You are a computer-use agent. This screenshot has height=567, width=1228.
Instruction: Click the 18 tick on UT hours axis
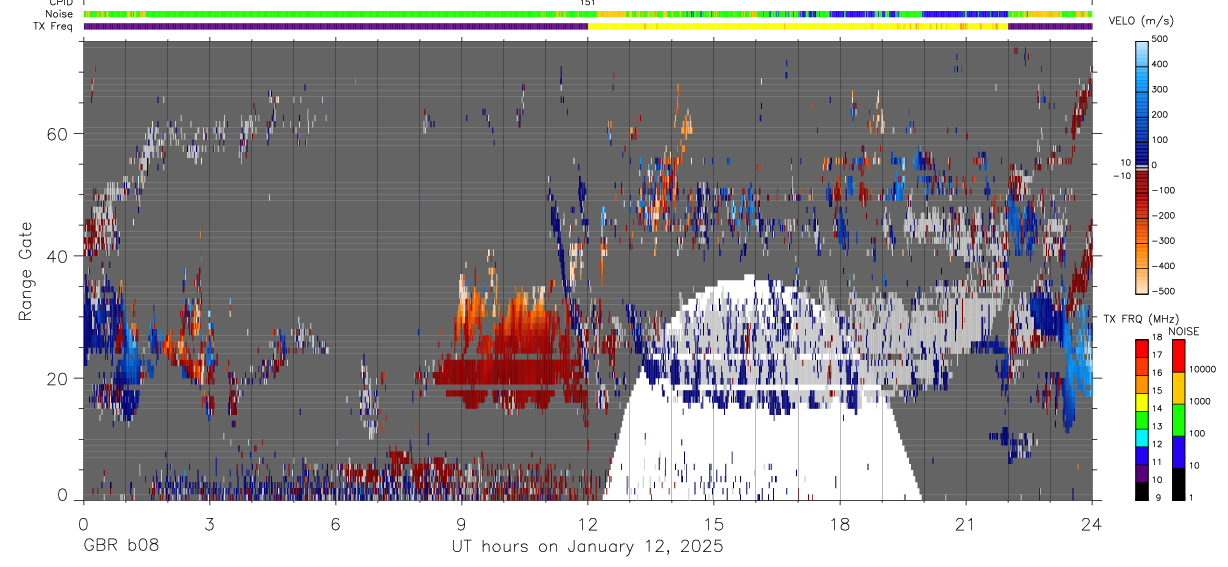pyautogui.click(x=839, y=524)
